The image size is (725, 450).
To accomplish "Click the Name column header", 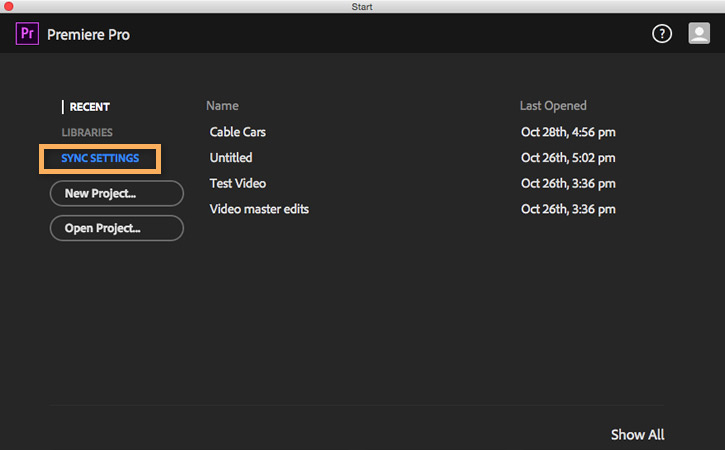I will pyautogui.click(x=222, y=106).
